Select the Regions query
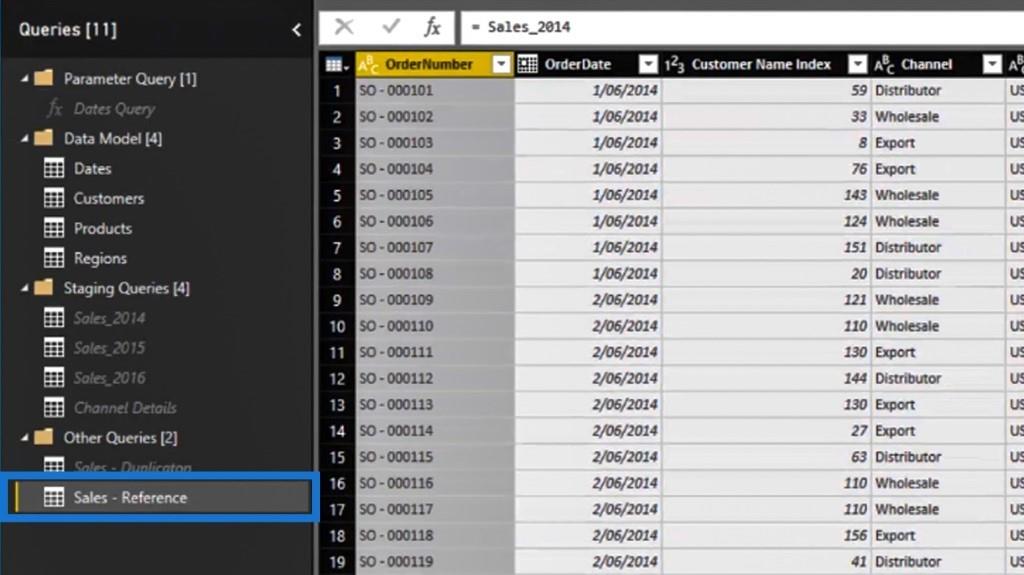1024x575 pixels. tap(100, 258)
